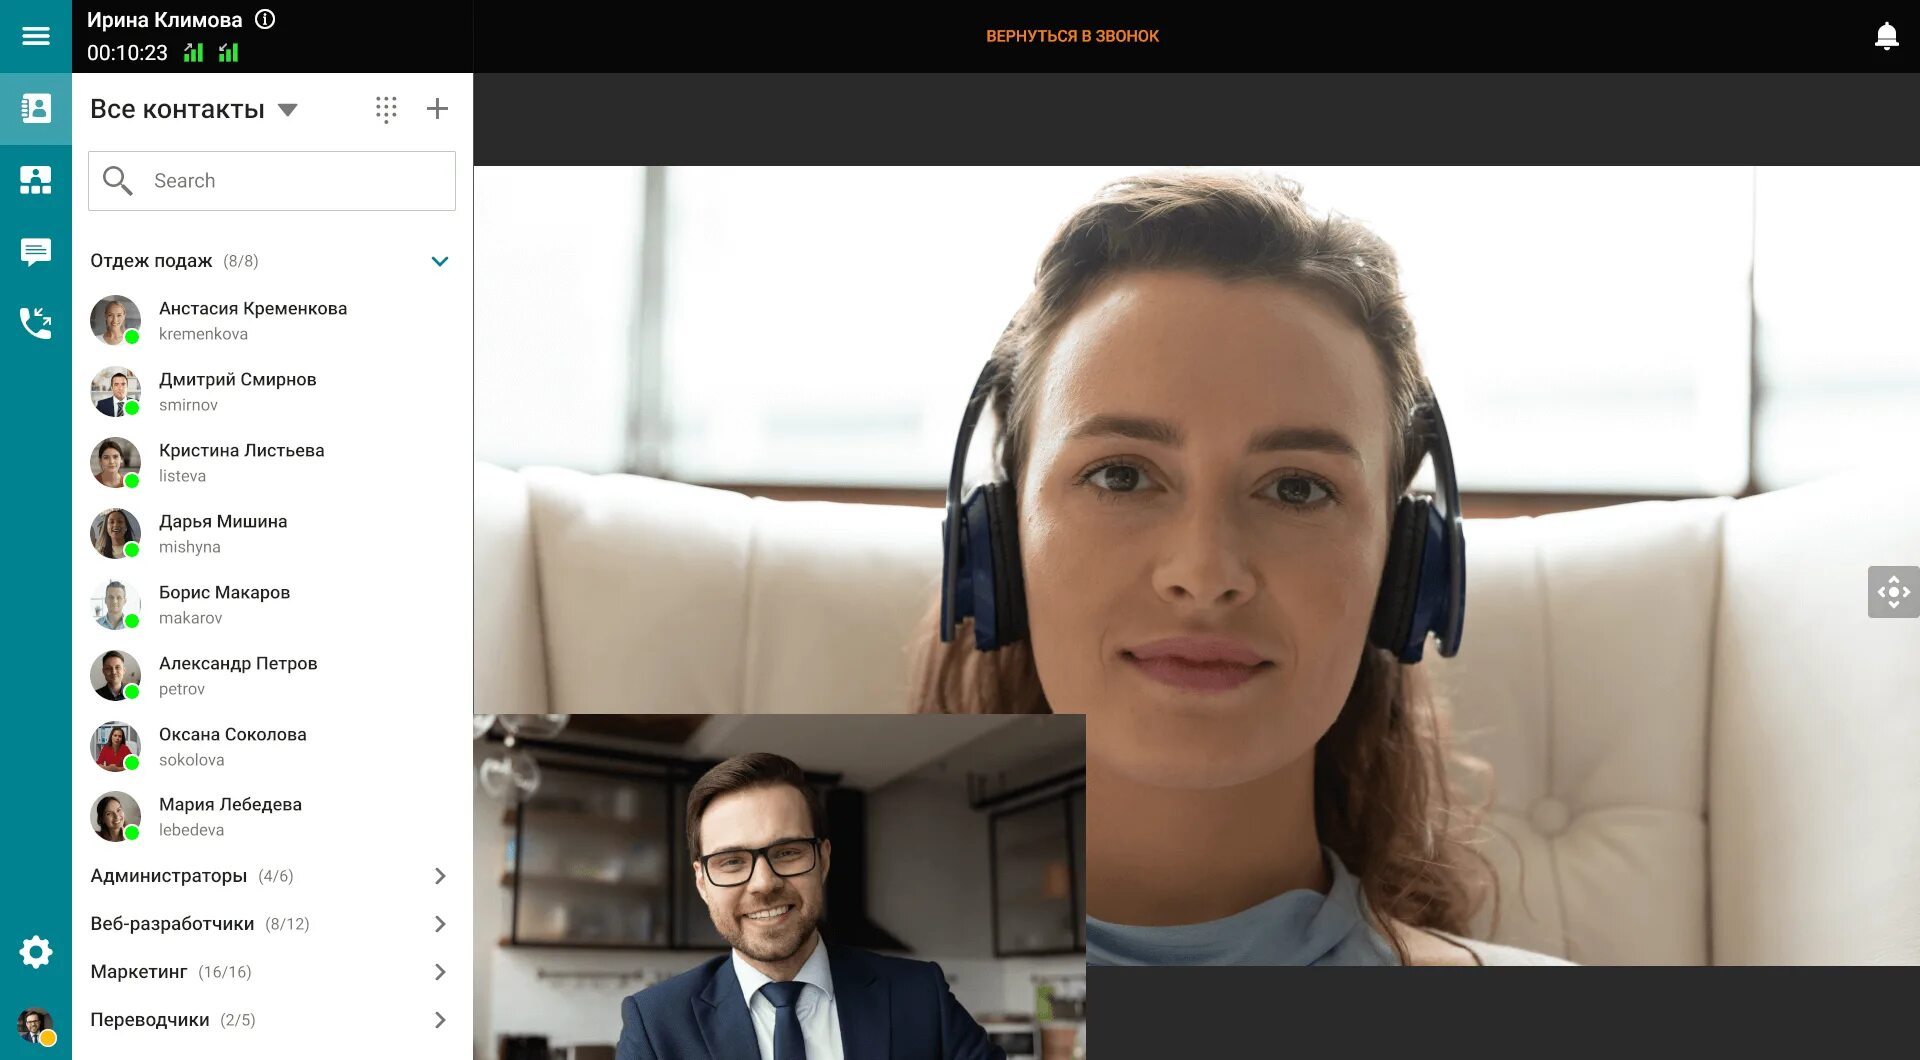The image size is (1920, 1060).
Task: Expand the Веб-разработчики group
Action: point(440,924)
